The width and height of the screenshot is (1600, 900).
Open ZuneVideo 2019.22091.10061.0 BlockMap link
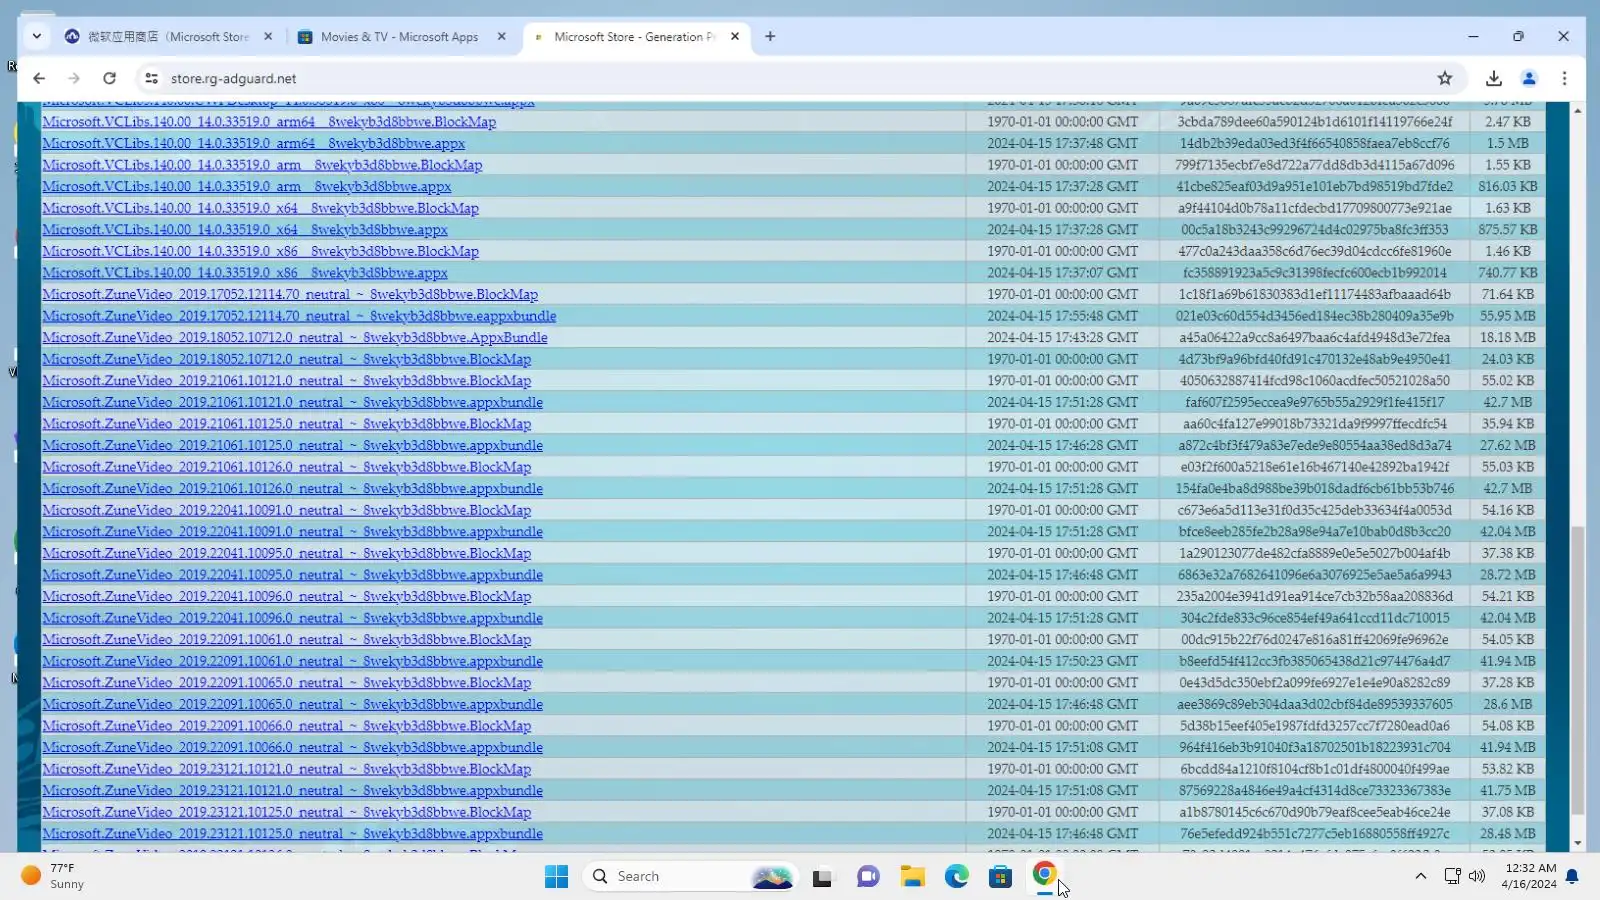286,640
